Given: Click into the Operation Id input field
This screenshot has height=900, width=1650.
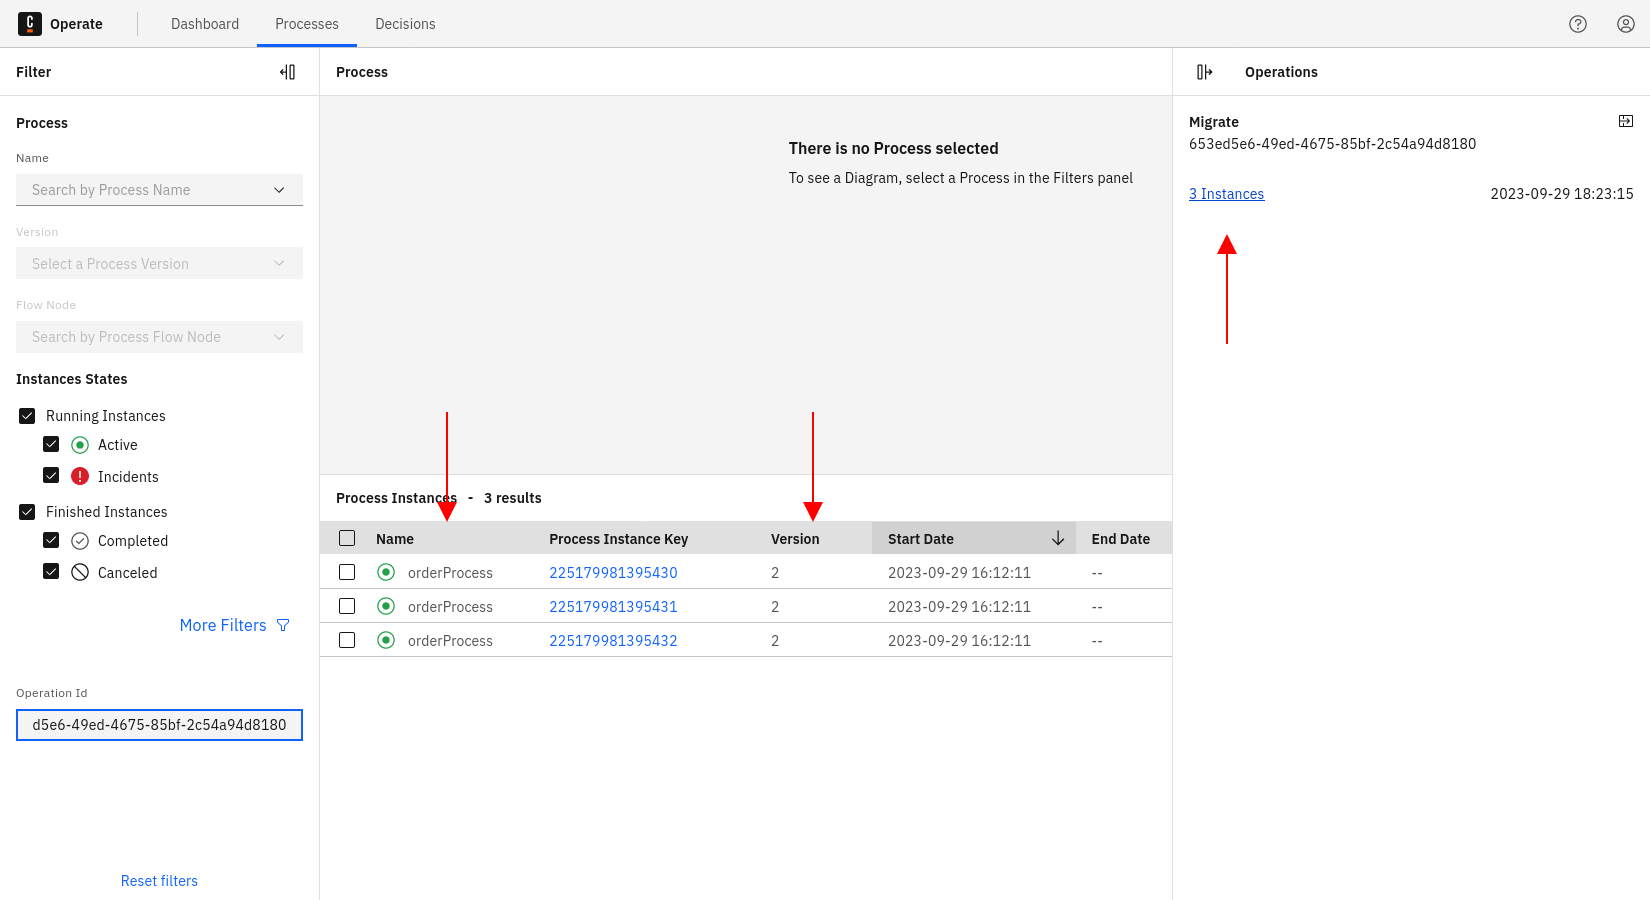Looking at the screenshot, I should (159, 725).
